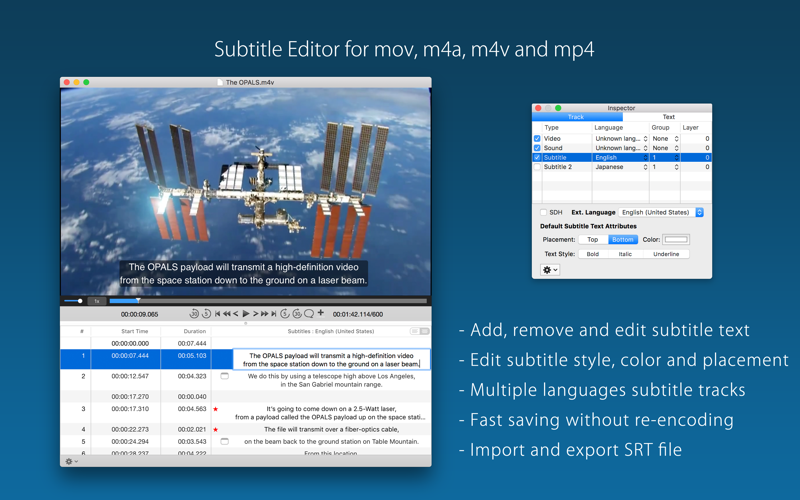Image resolution: width=800 pixels, height=500 pixels.
Task: Jump back 30 seconds icon
Action: [194, 314]
